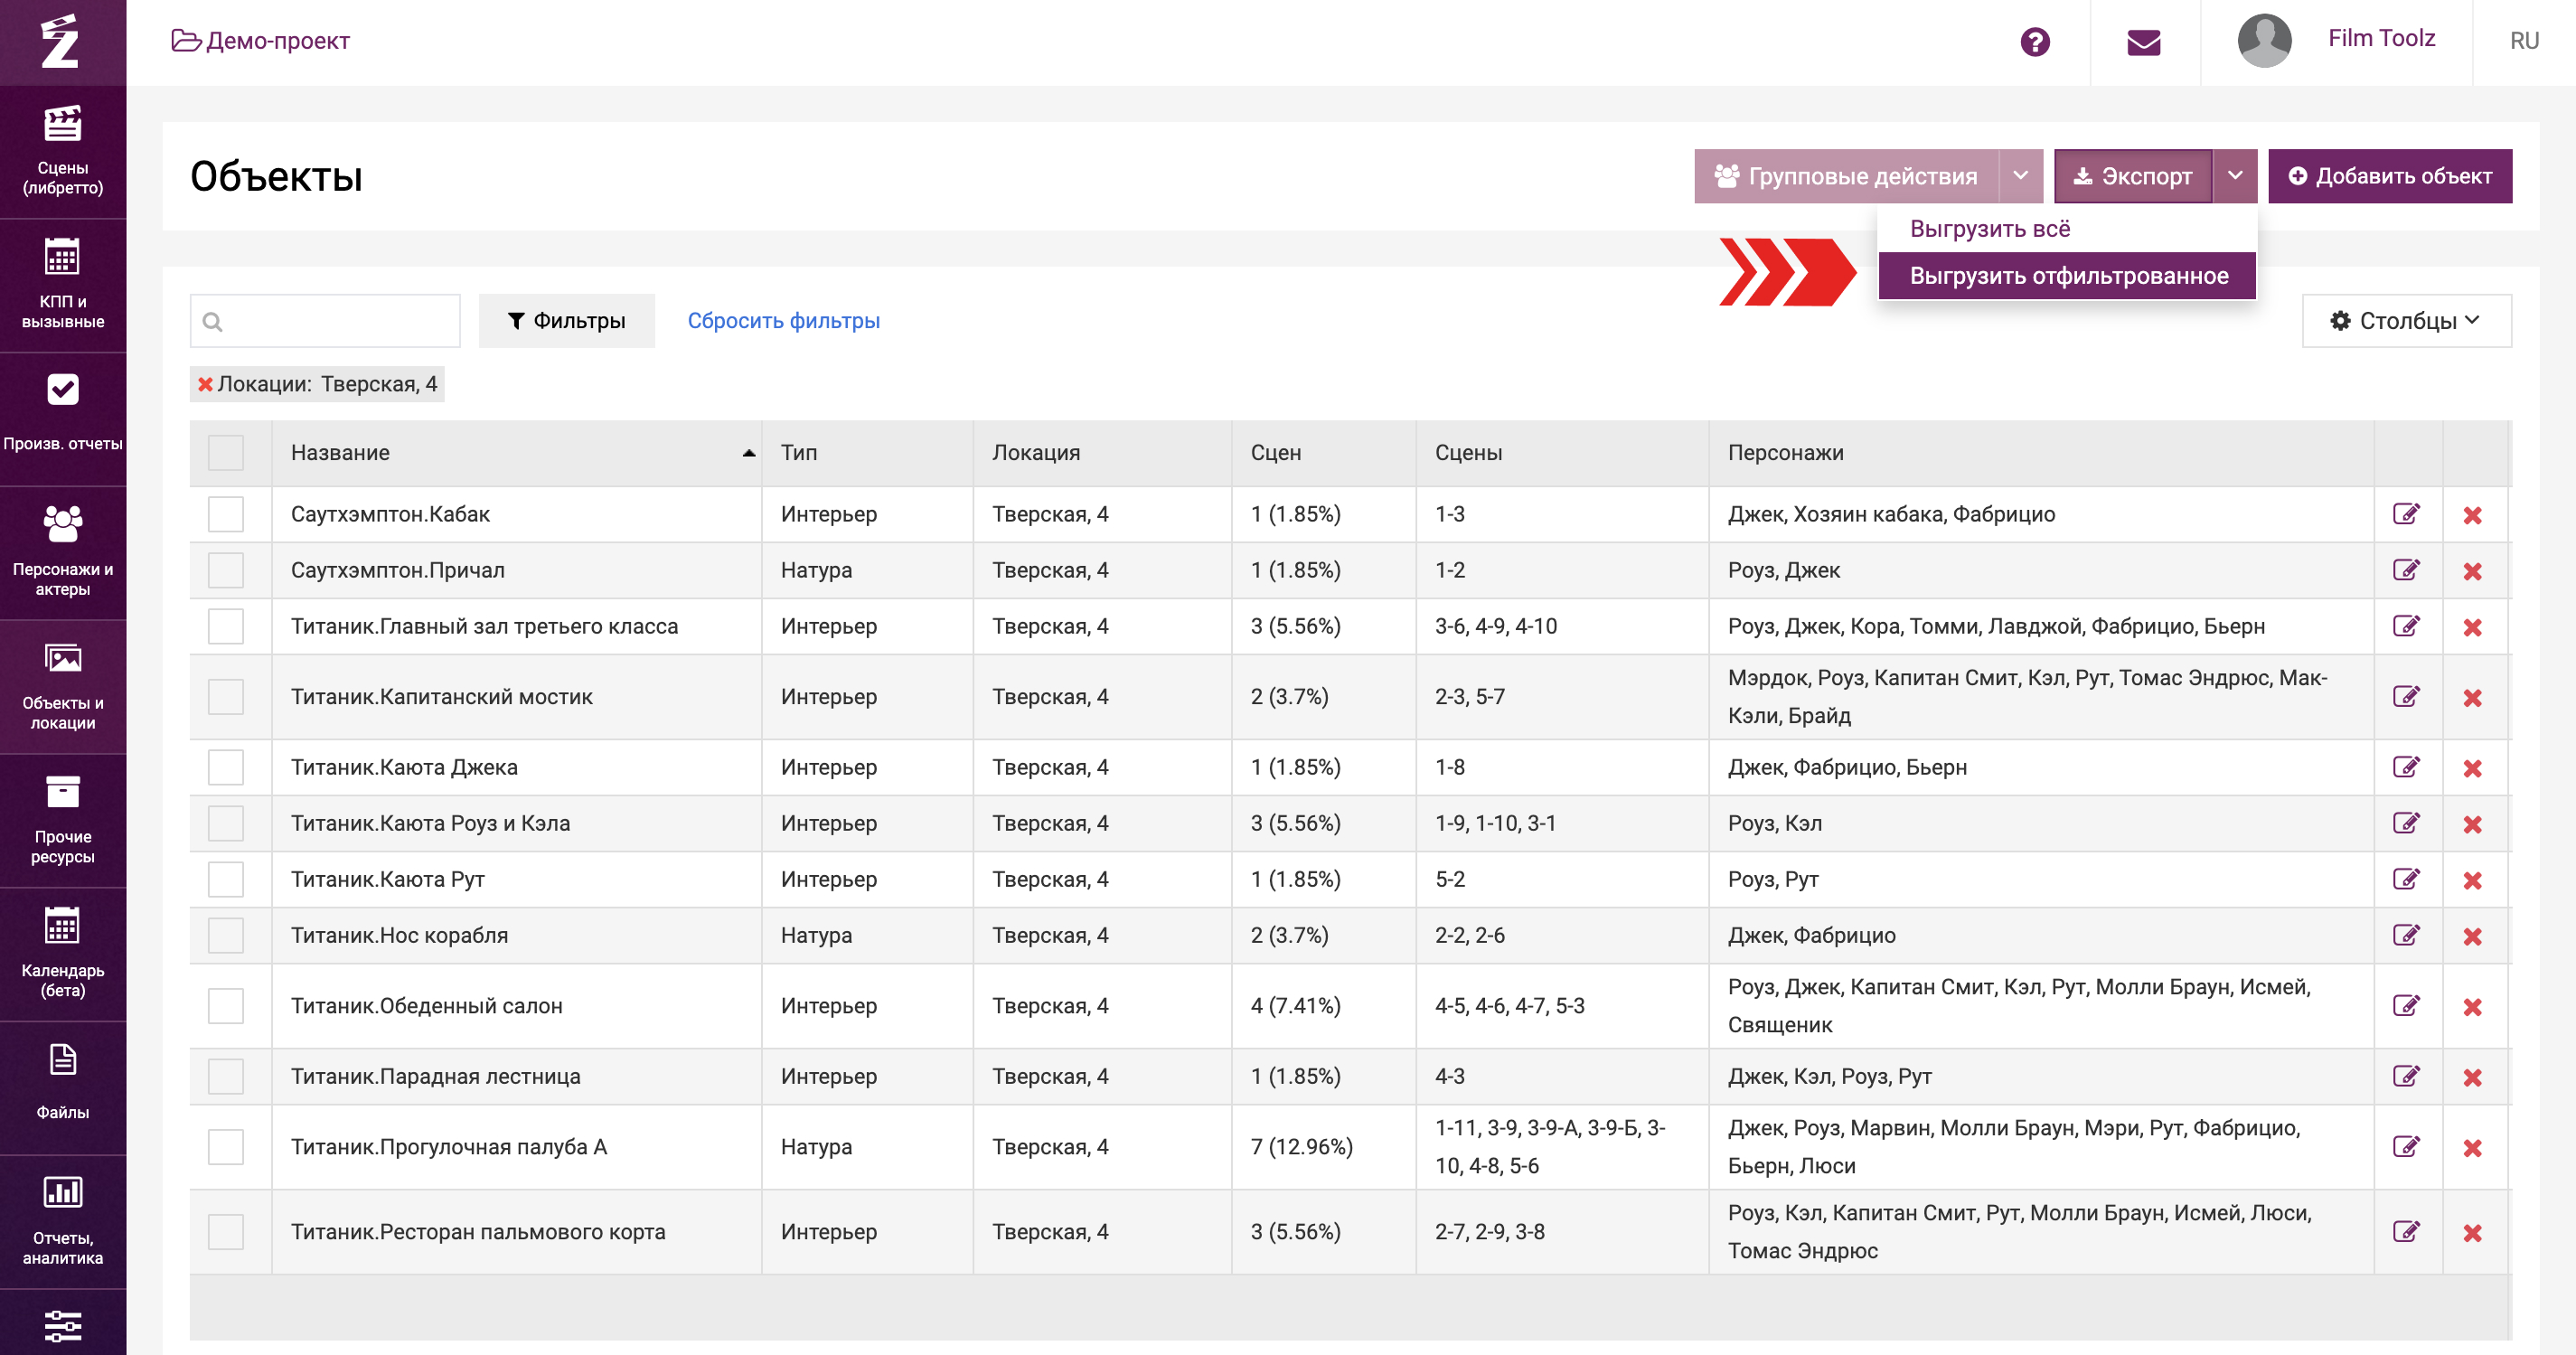Edit the Саутхэмптон.Кабак object
The image size is (2576, 1355).
click(x=2405, y=514)
